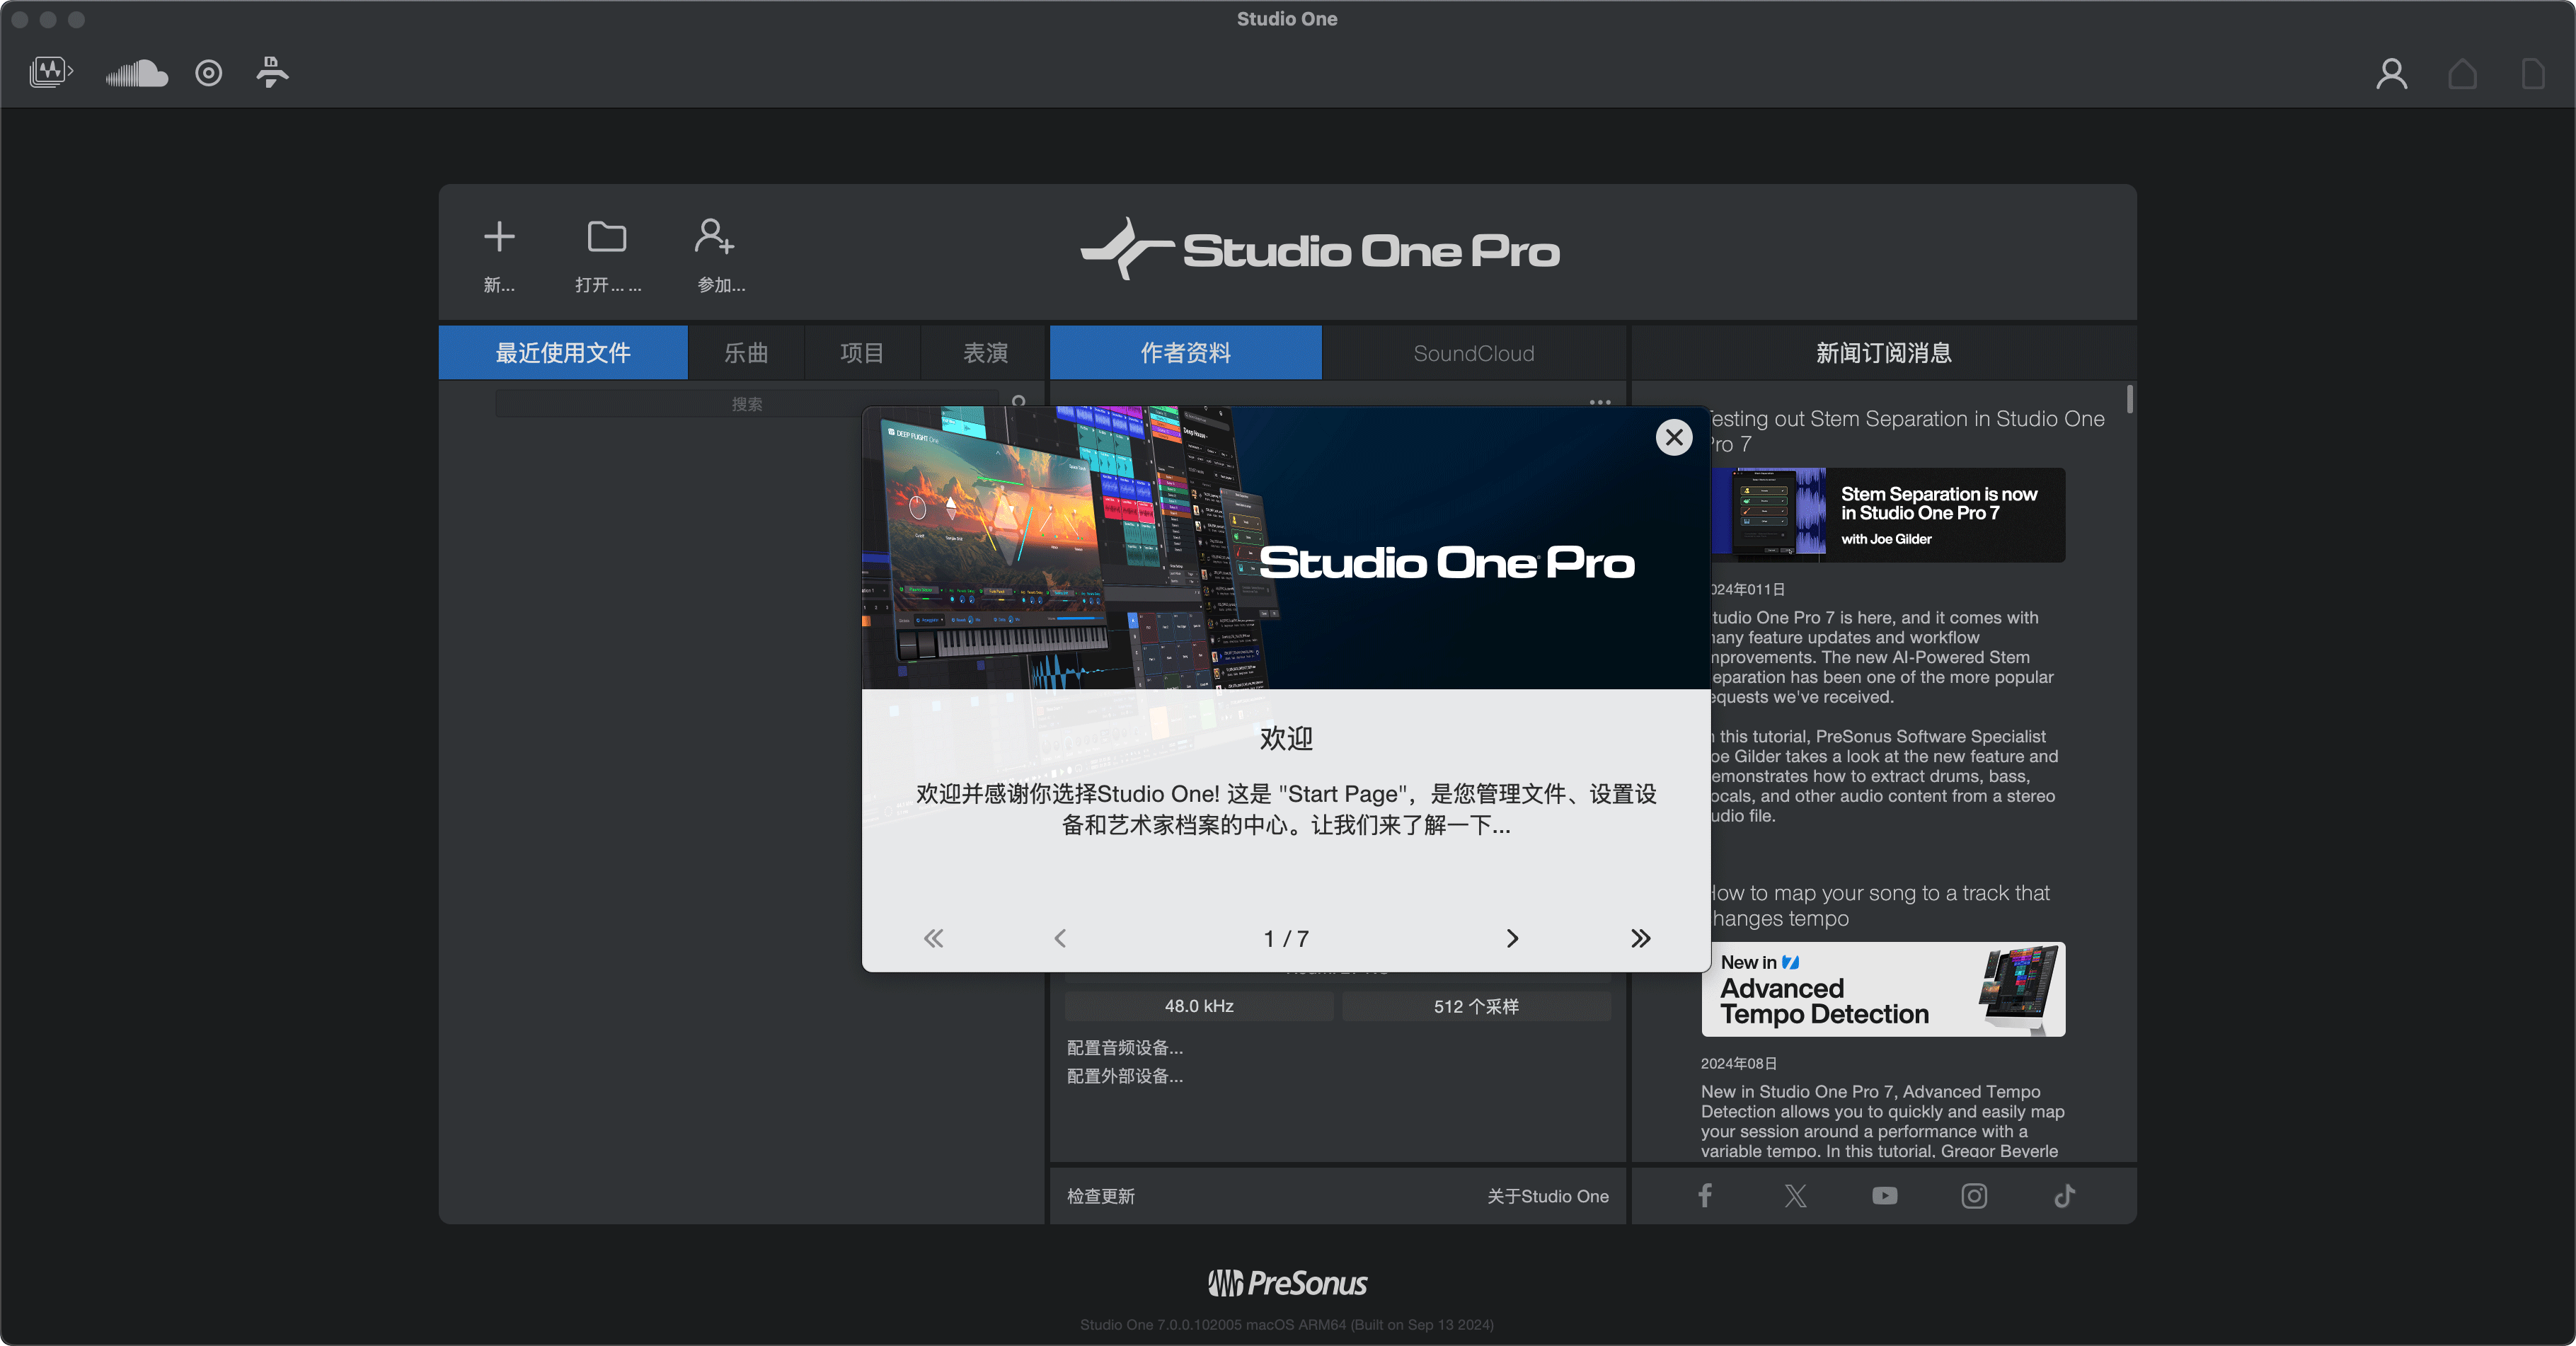The width and height of the screenshot is (2576, 1346).
Task: Click the circular target icon in top toolbar
Action: click(x=208, y=73)
